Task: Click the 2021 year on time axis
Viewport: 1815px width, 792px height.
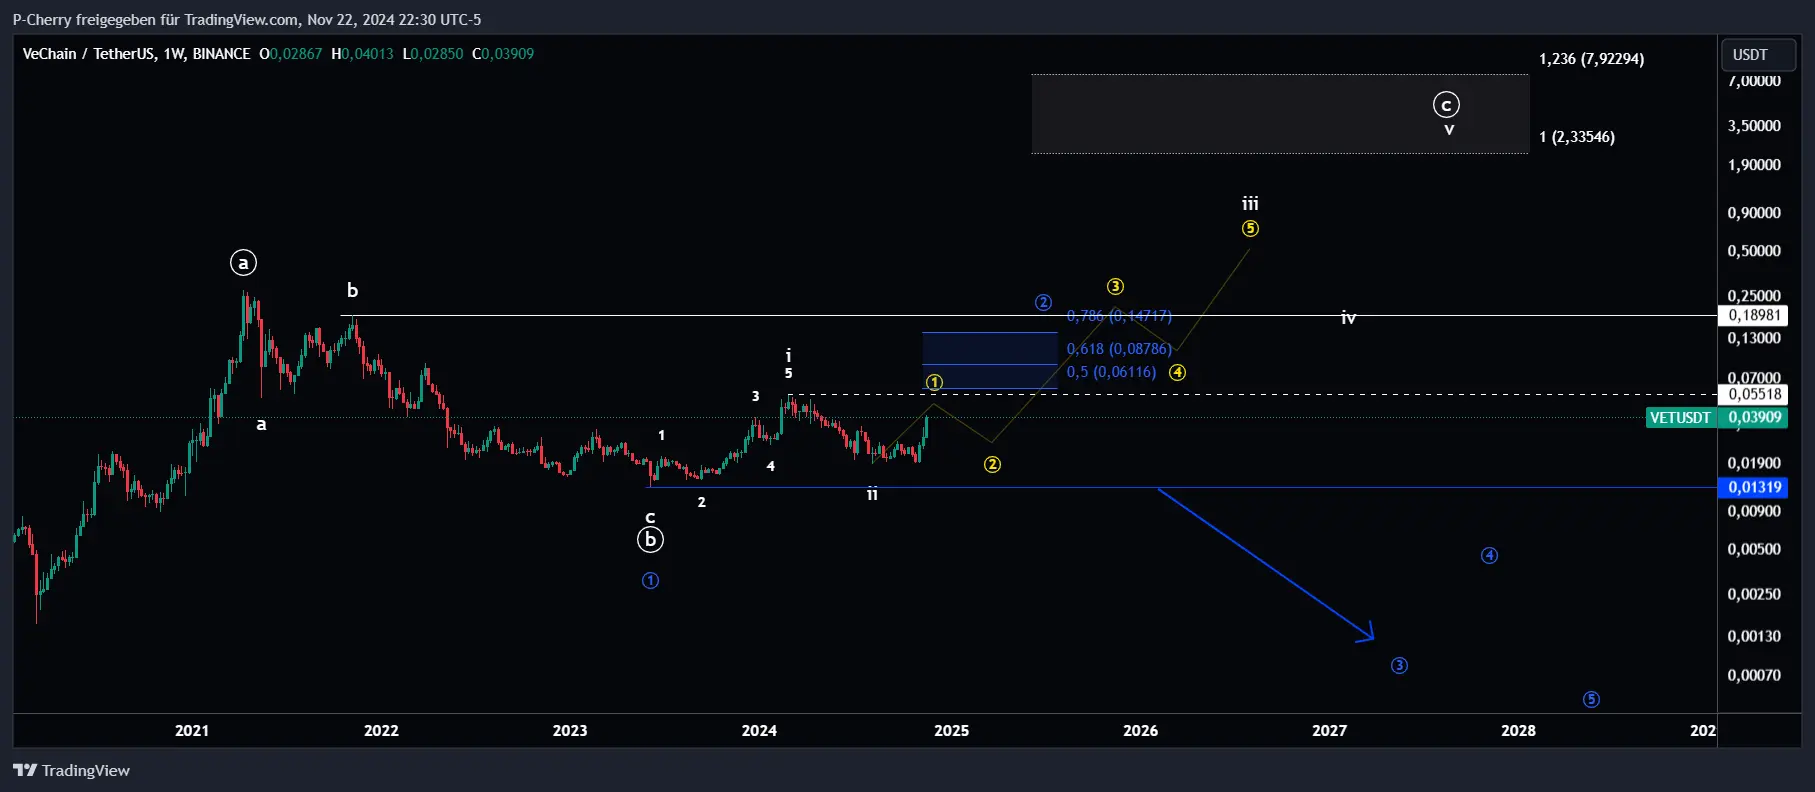Action: [x=192, y=730]
